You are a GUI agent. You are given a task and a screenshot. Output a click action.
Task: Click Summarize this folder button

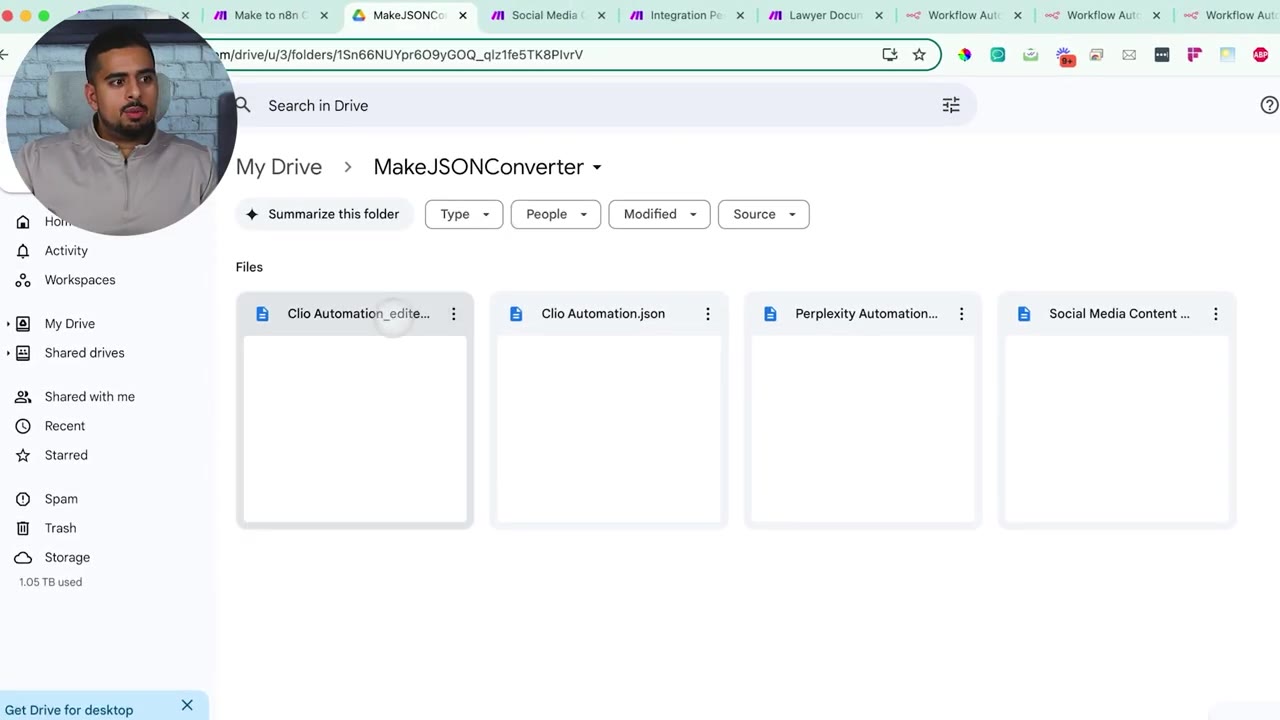tap(324, 214)
